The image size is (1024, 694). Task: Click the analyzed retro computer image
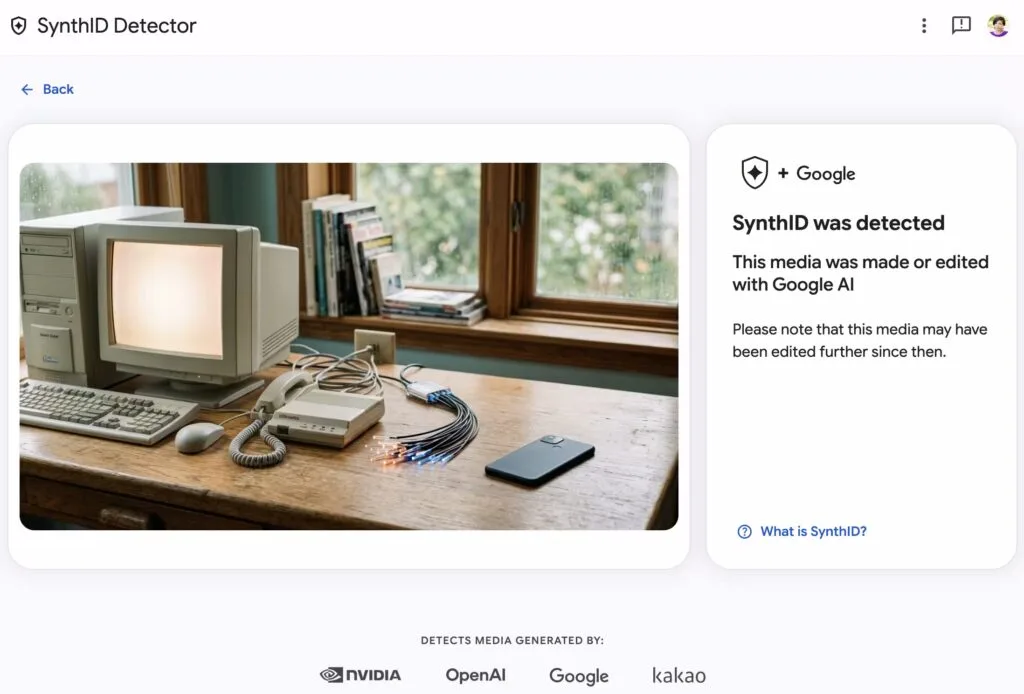tap(349, 346)
